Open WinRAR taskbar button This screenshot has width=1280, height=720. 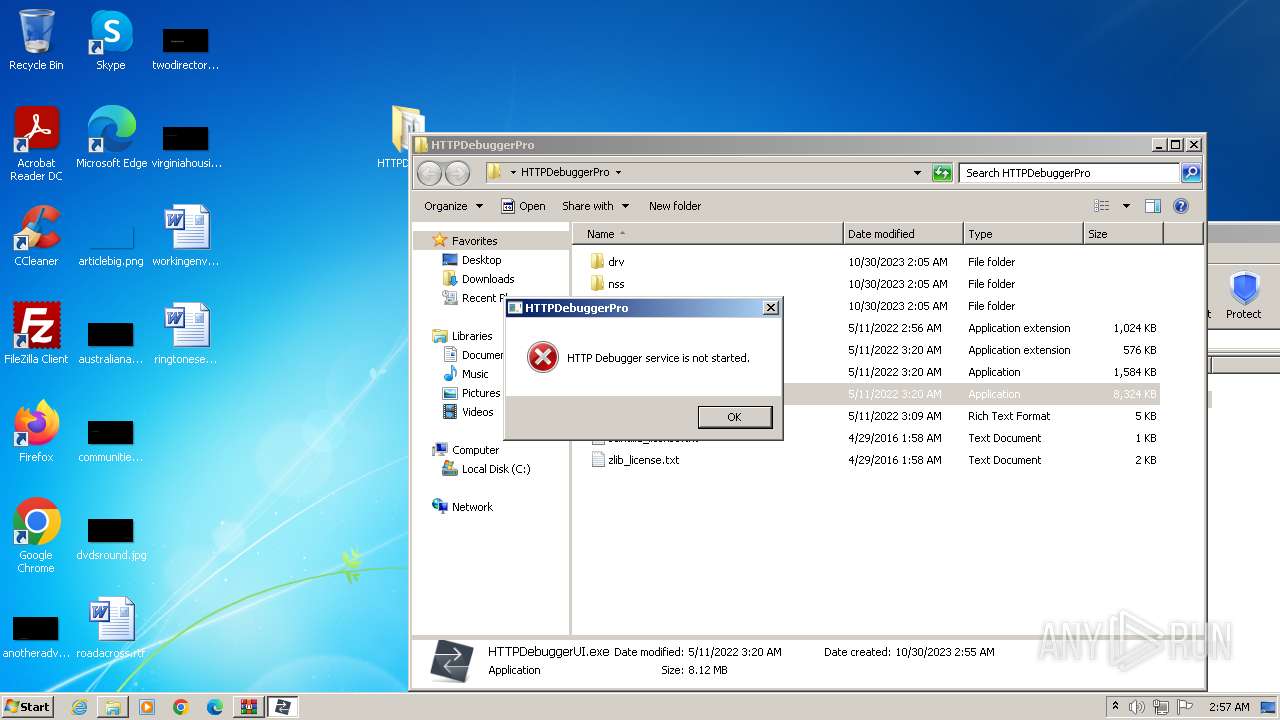[248, 707]
